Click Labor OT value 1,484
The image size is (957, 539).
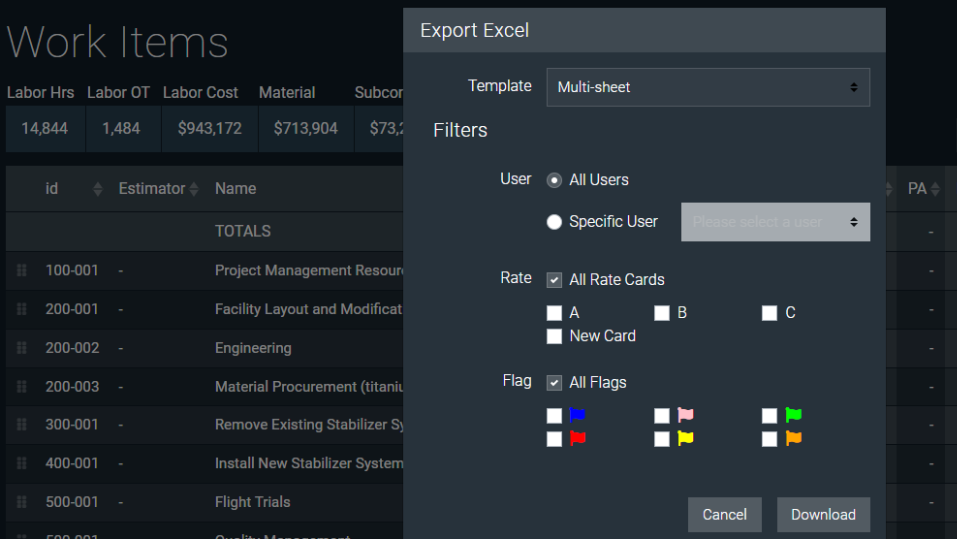pyautogui.click(x=121, y=128)
